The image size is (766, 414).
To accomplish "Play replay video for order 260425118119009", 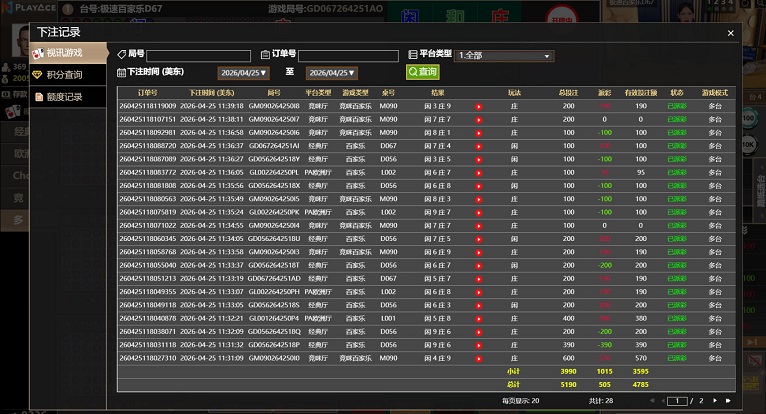I will [479, 106].
